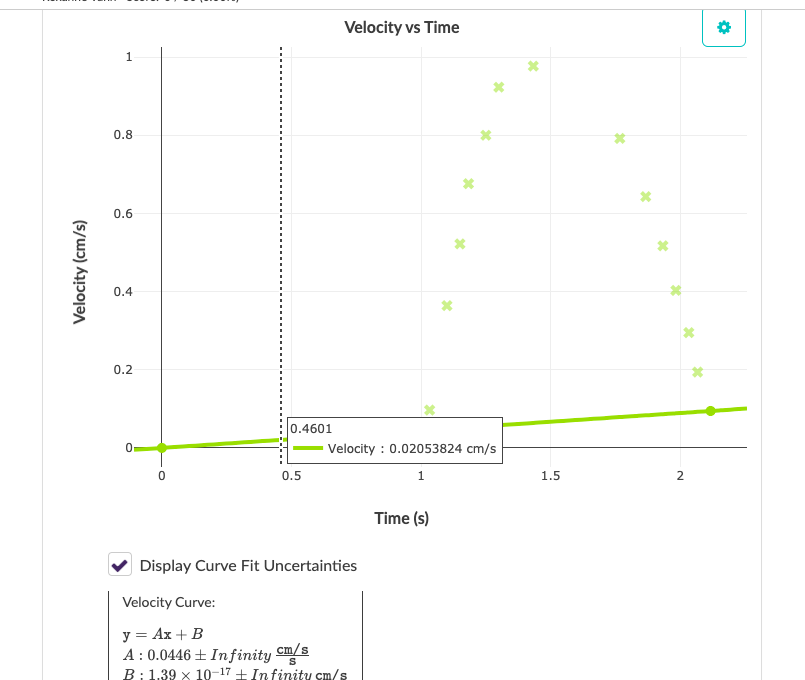805x680 pixels.
Task: Click the dotted cursor line on the graph
Action: pos(281,250)
